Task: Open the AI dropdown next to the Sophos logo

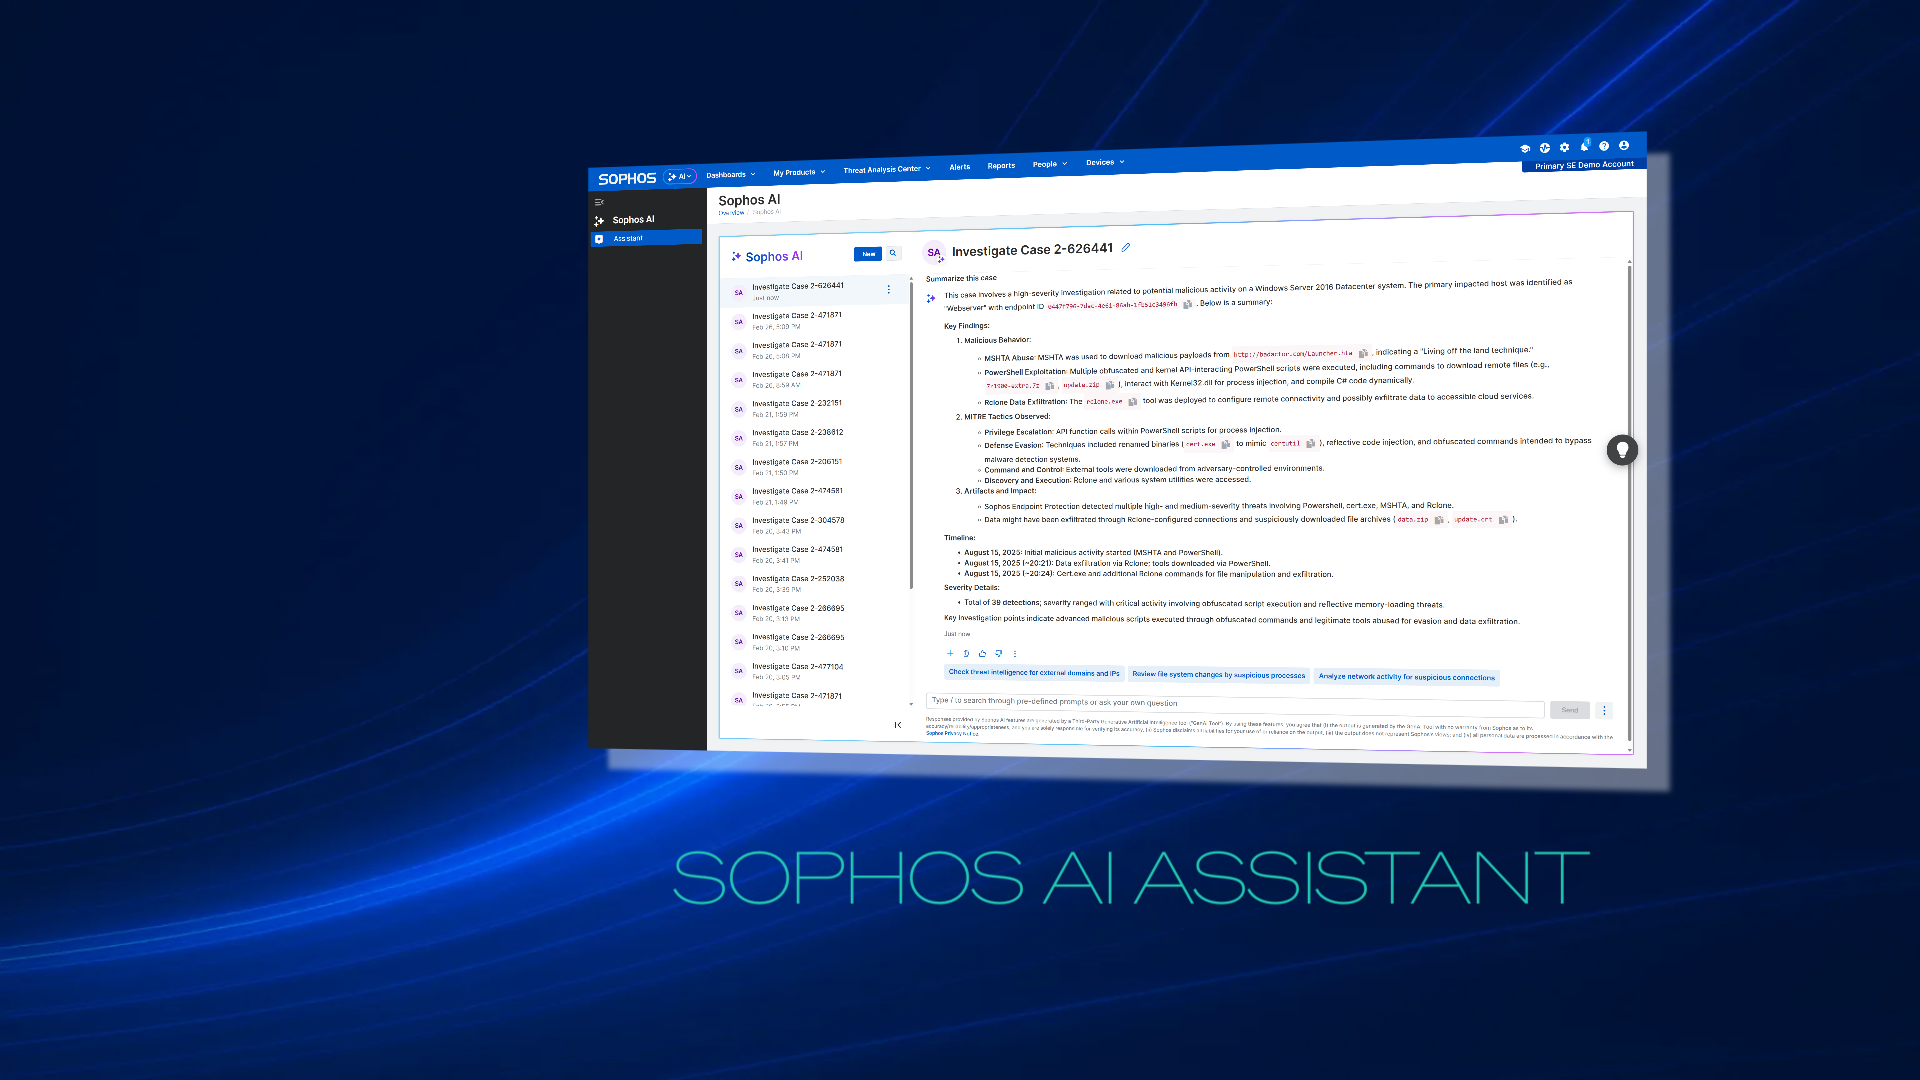Action: (680, 176)
